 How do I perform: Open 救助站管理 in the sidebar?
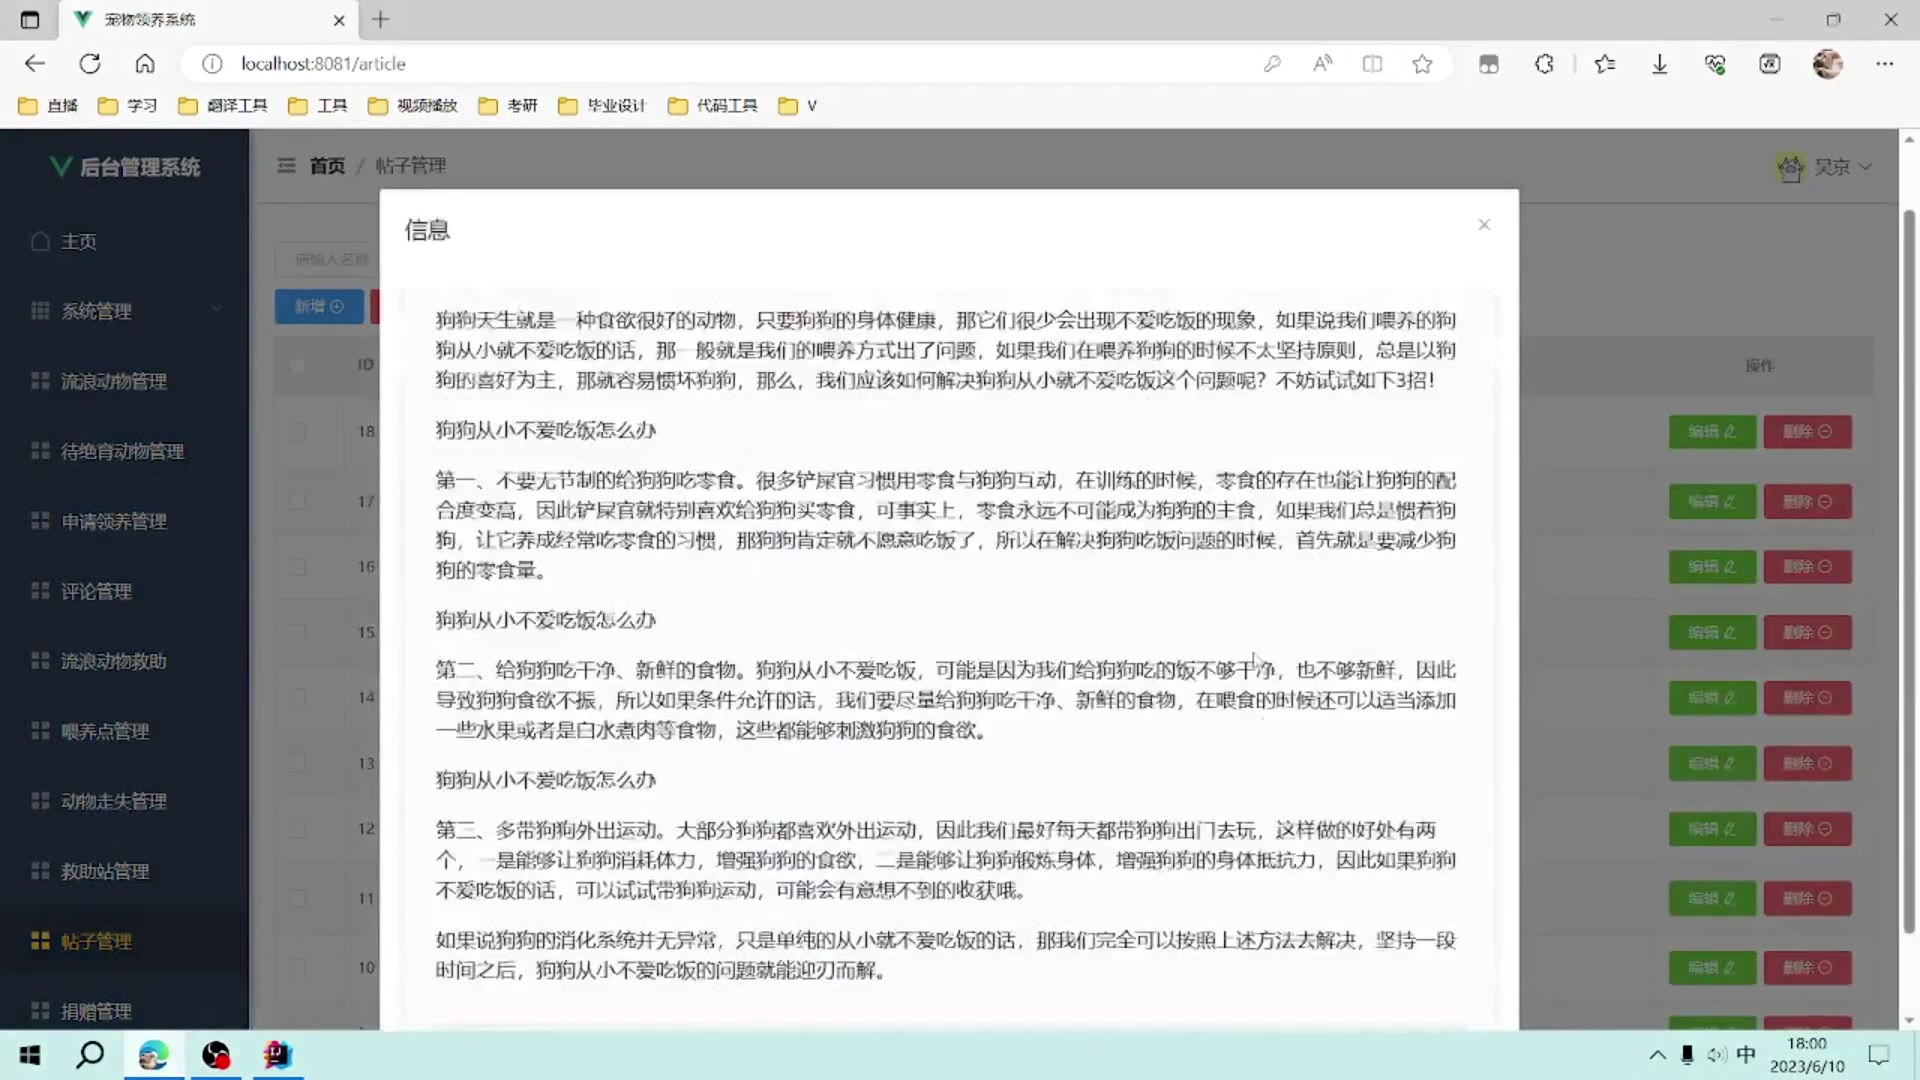click(x=124, y=872)
